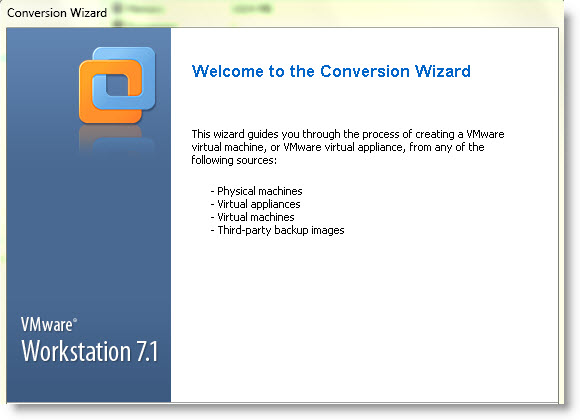
Task: Click the word Wizard in the blue heading
Action: pyautogui.click(x=442, y=71)
